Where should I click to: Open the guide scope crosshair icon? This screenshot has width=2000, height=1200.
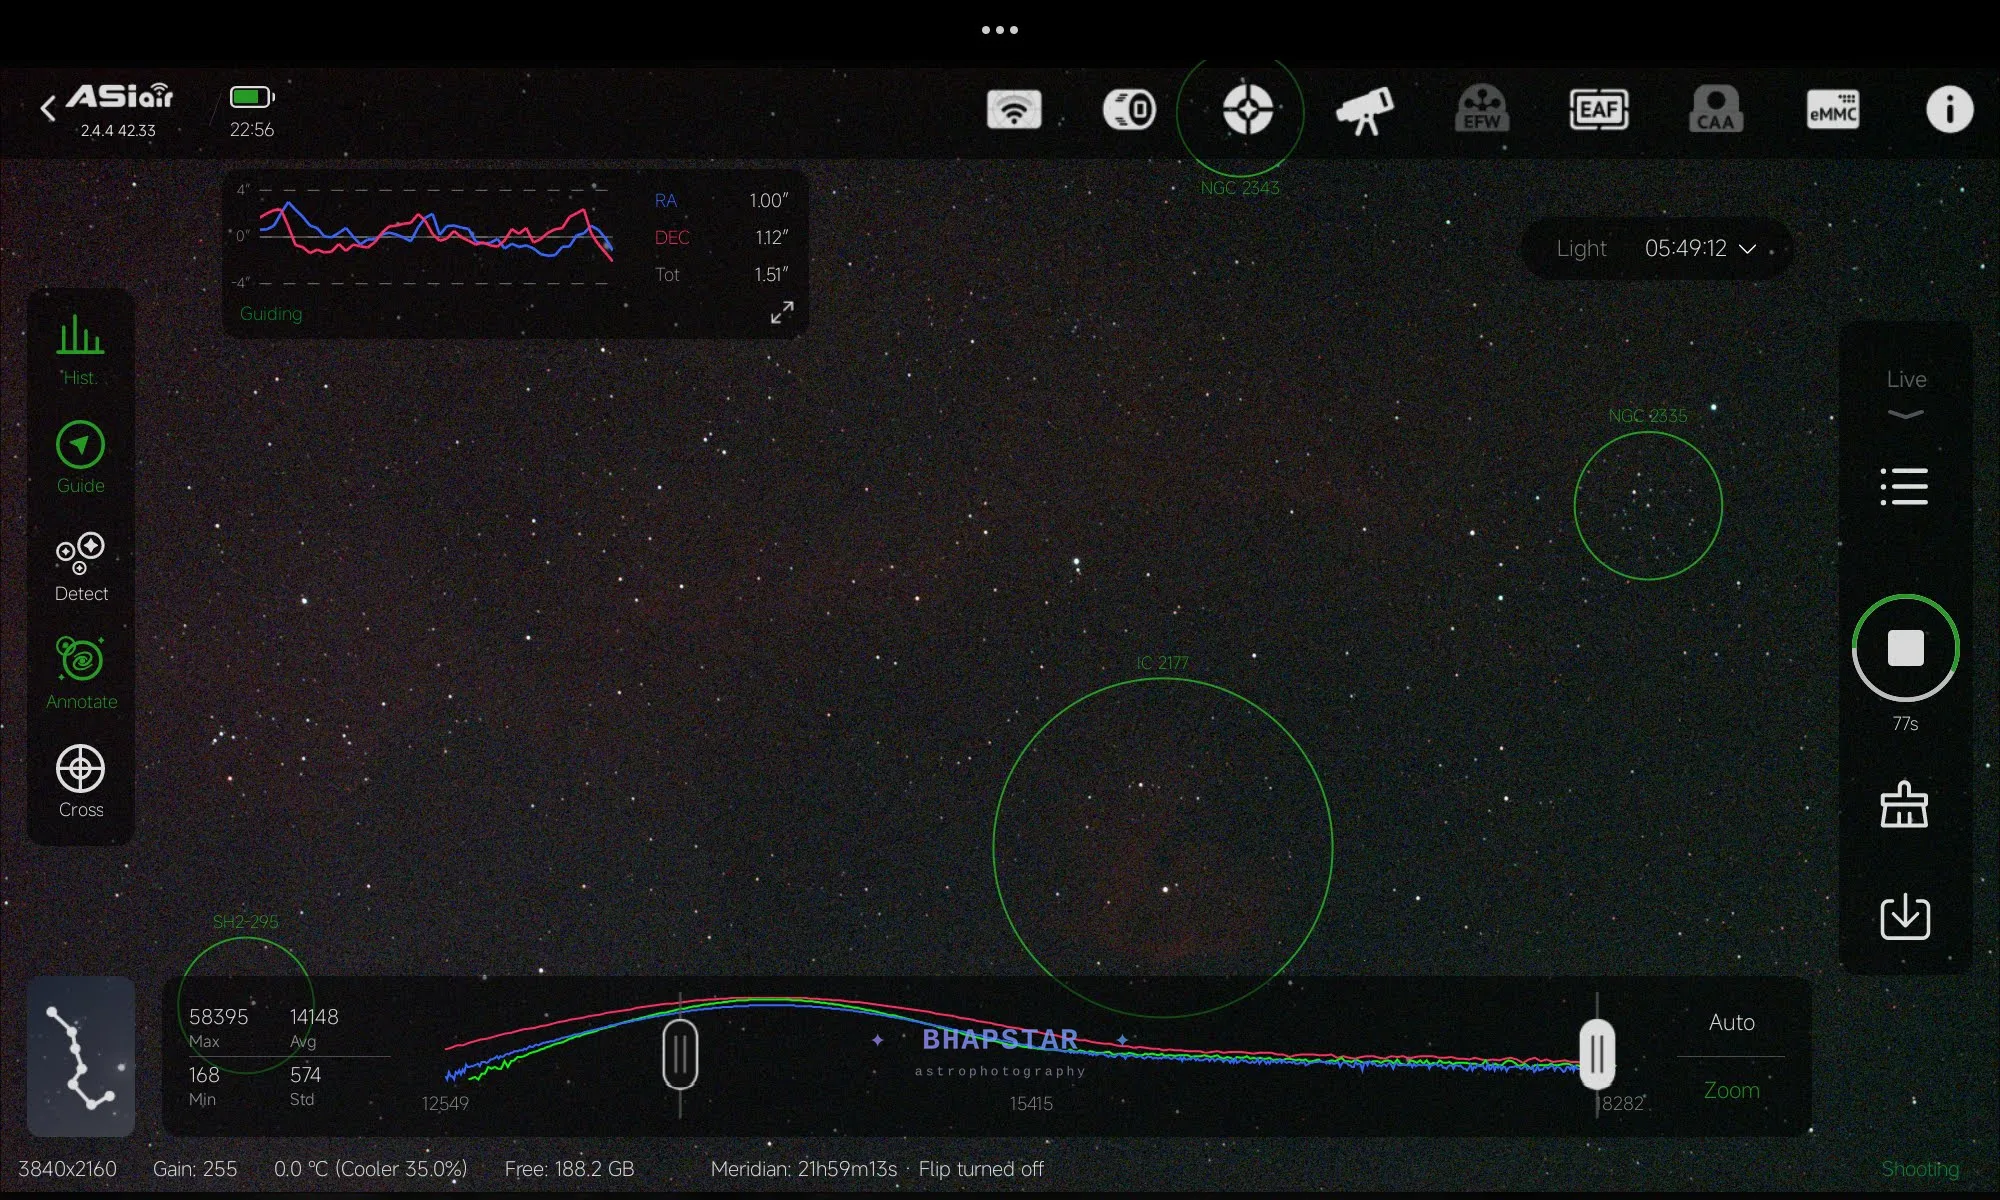(x=1247, y=109)
